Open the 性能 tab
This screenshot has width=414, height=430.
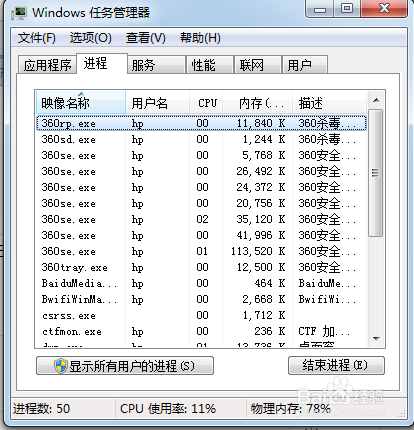(x=210, y=65)
